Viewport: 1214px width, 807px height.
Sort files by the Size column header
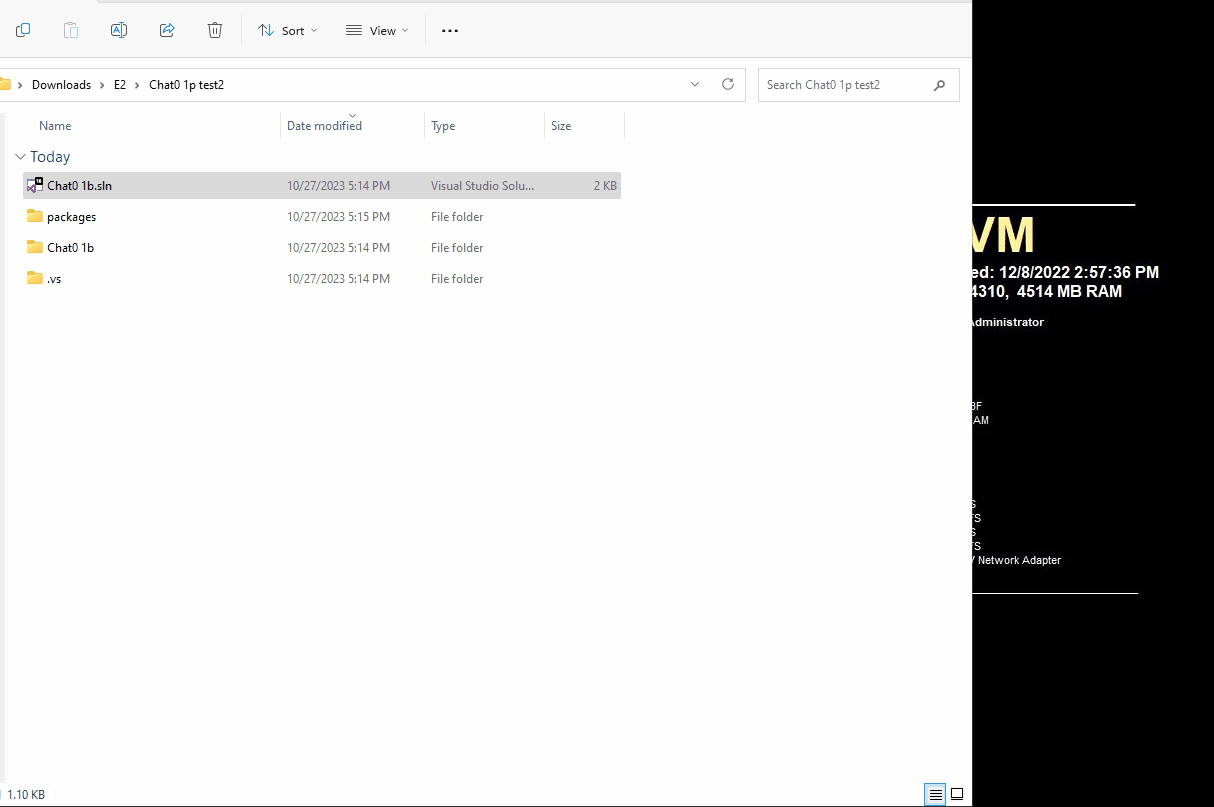pyautogui.click(x=561, y=125)
